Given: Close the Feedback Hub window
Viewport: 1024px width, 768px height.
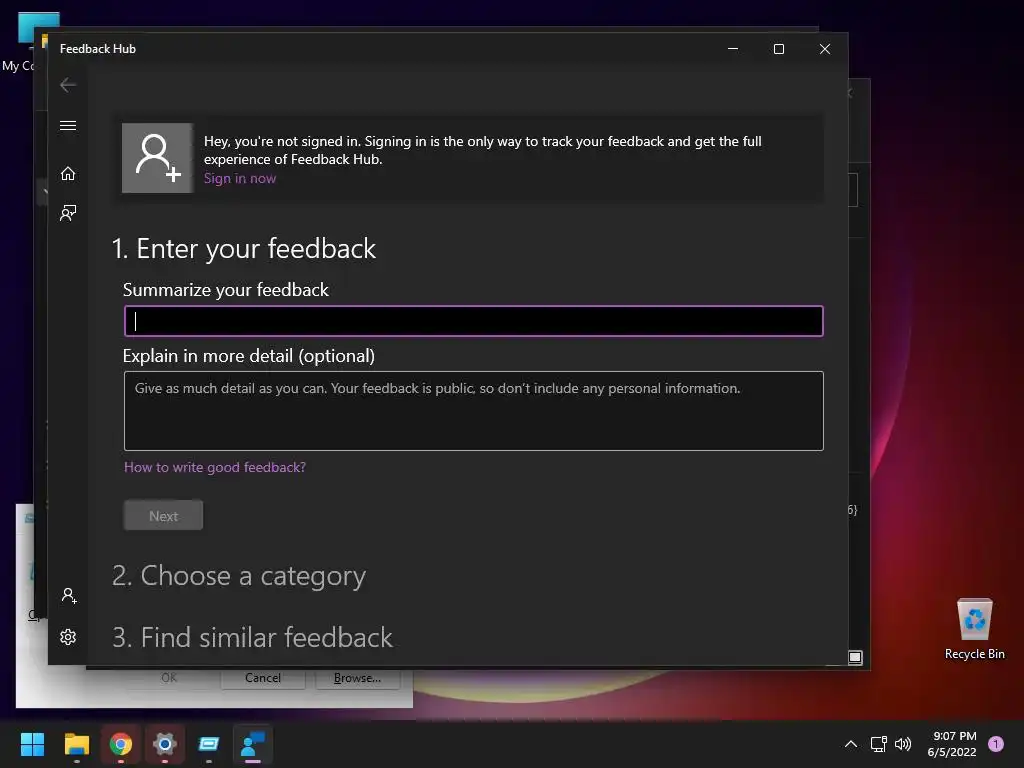Looking at the screenshot, I should click(825, 49).
